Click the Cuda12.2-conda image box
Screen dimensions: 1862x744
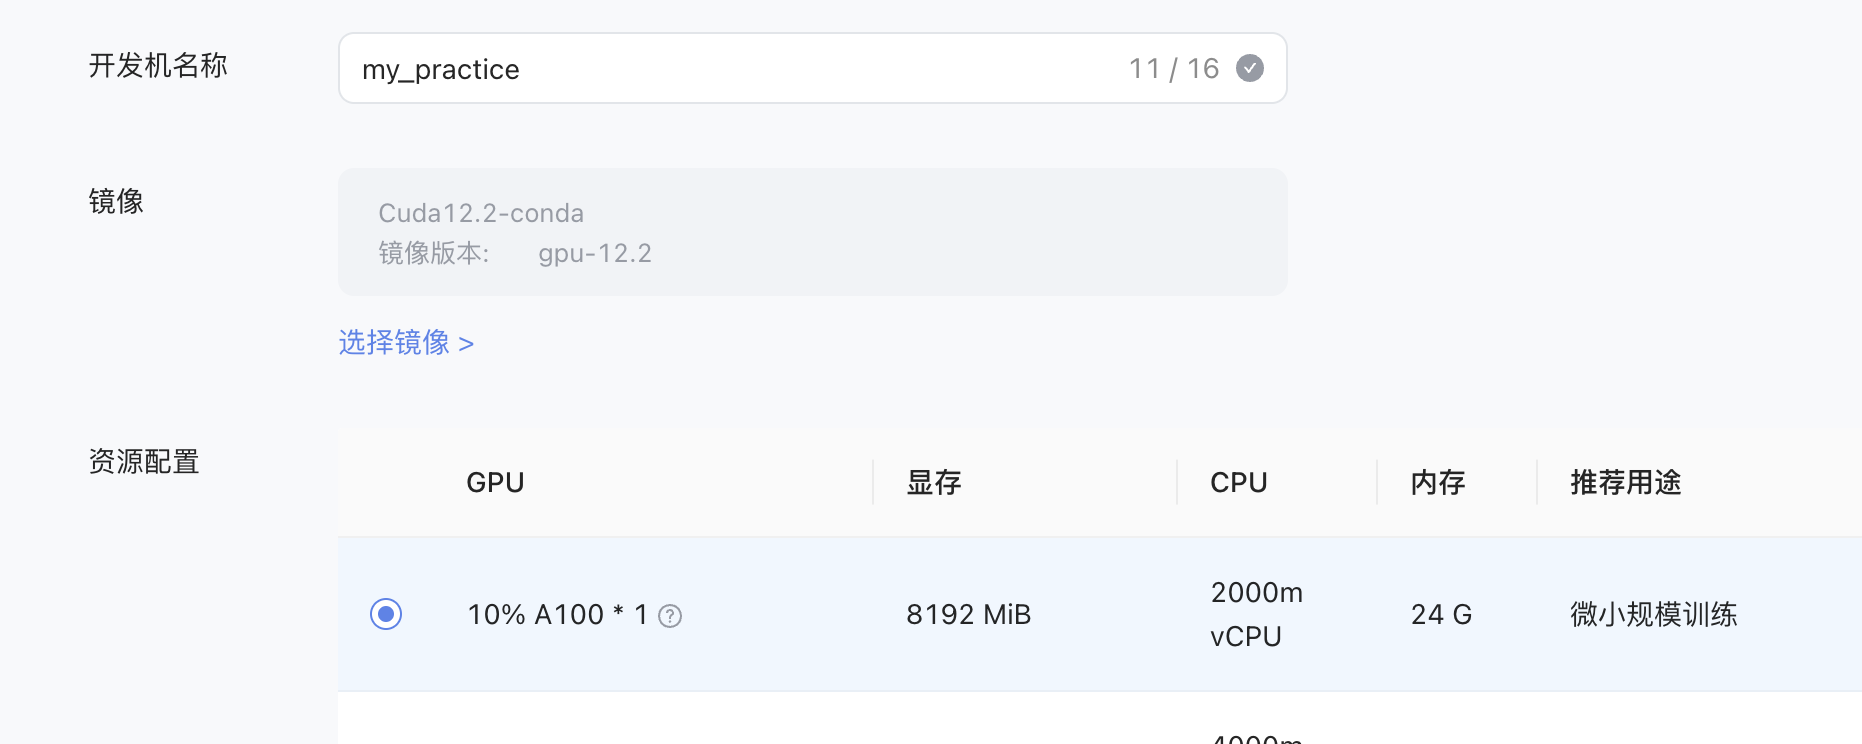click(x=812, y=232)
